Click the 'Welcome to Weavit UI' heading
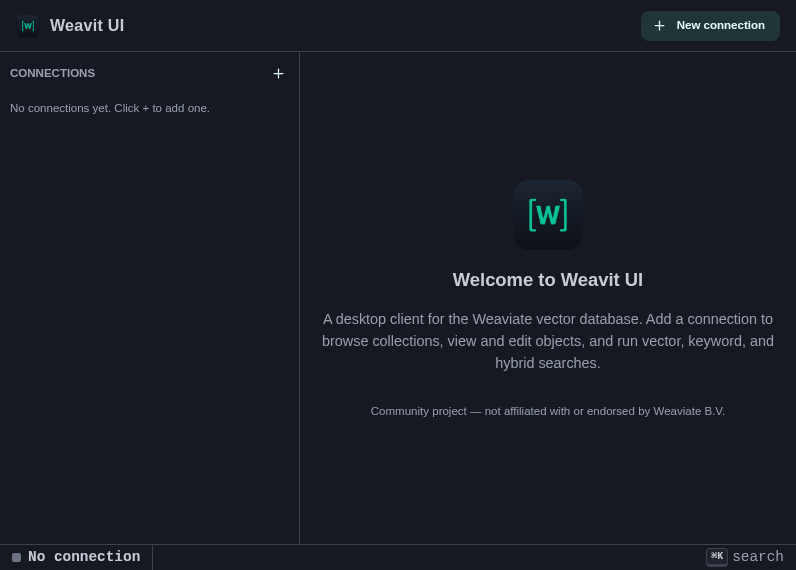The height and width of the screenshot is (570, 796). tap(548, 280)
